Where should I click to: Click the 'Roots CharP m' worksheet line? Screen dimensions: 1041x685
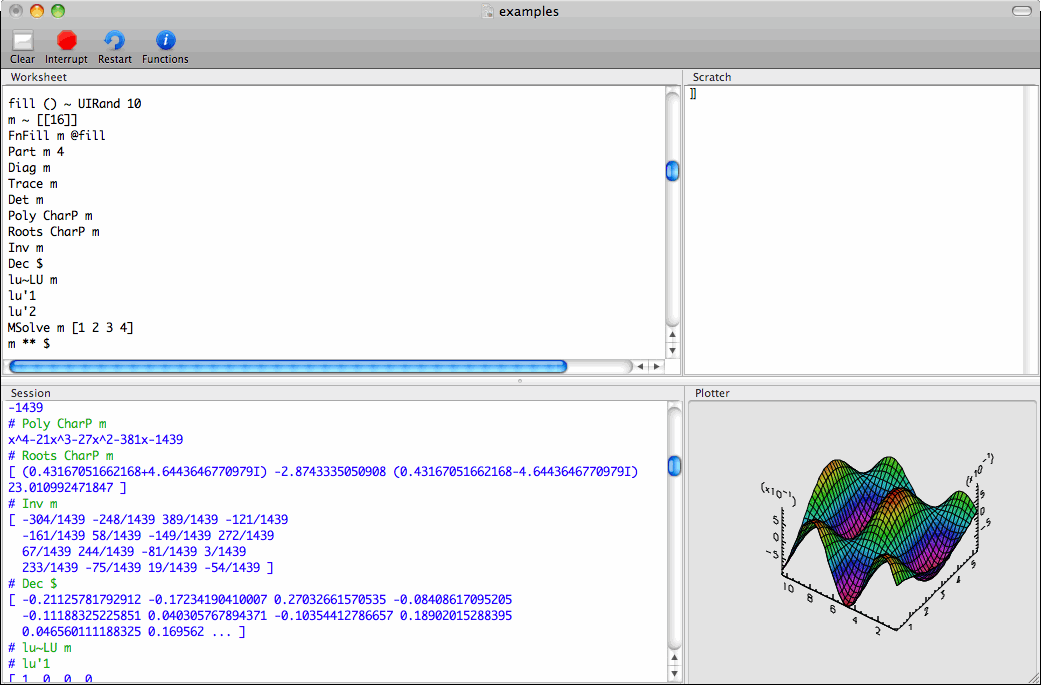point(54,232)
